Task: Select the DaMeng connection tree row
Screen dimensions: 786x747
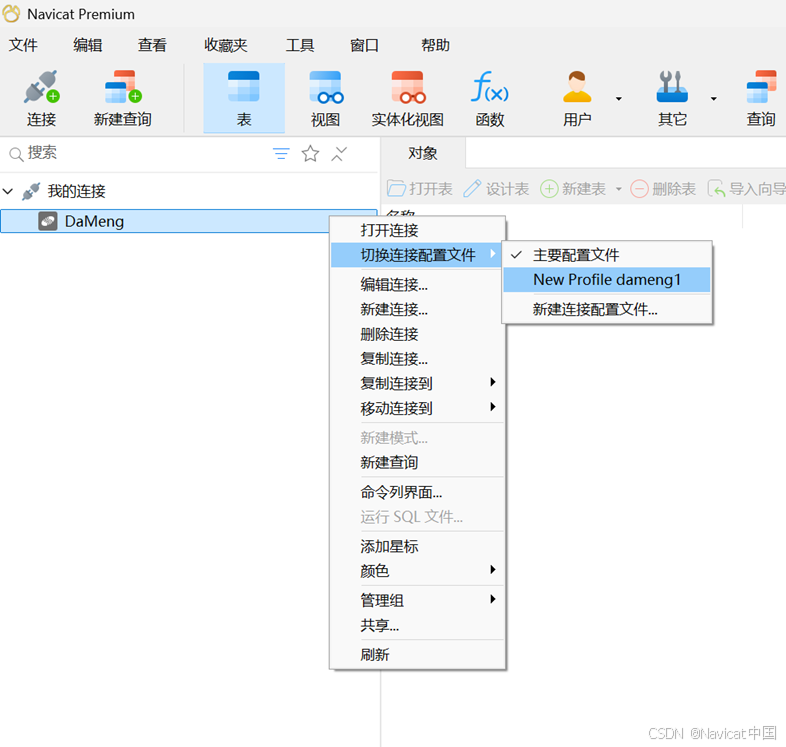Action: [188, 221]
